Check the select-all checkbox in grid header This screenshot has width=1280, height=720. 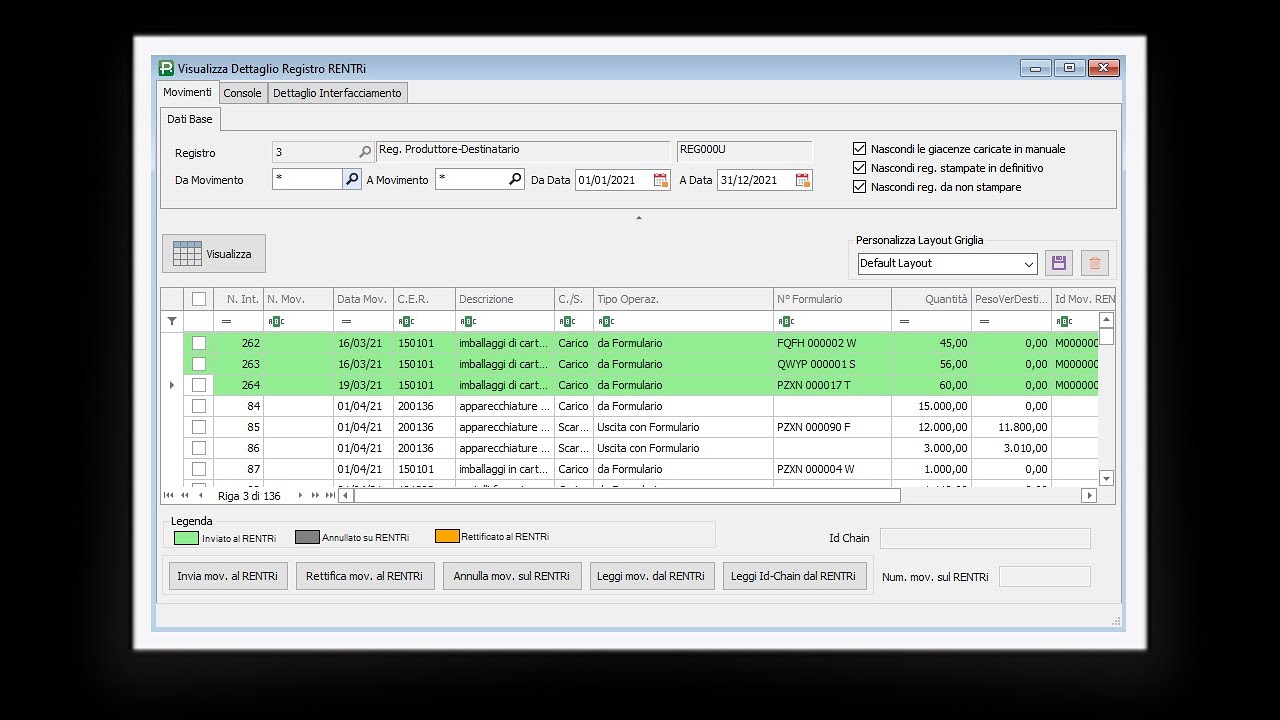199,299
